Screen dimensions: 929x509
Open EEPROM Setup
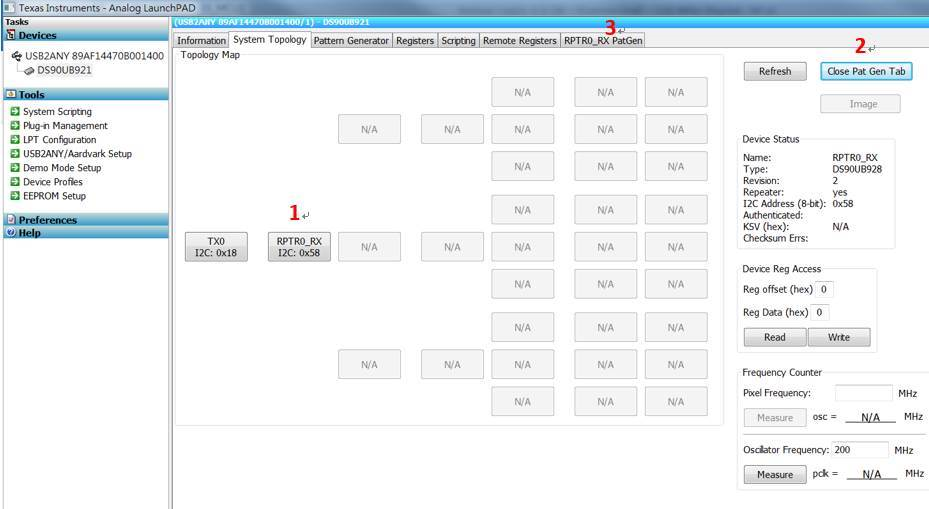[55, 196]
